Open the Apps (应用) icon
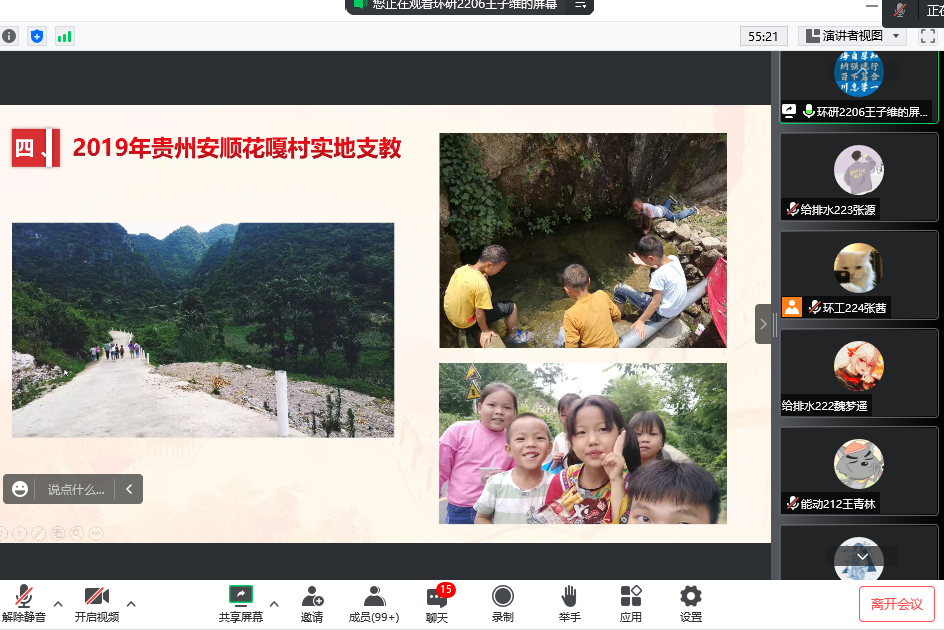Screen dimensions: 944x630 (630, 604)
